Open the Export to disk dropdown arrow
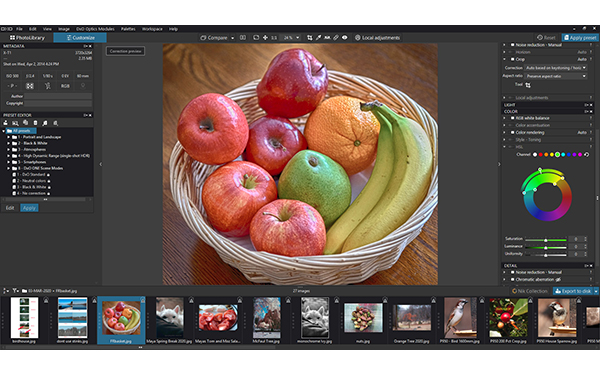Viewport: 600px width, 375px height. pos(596,291)
